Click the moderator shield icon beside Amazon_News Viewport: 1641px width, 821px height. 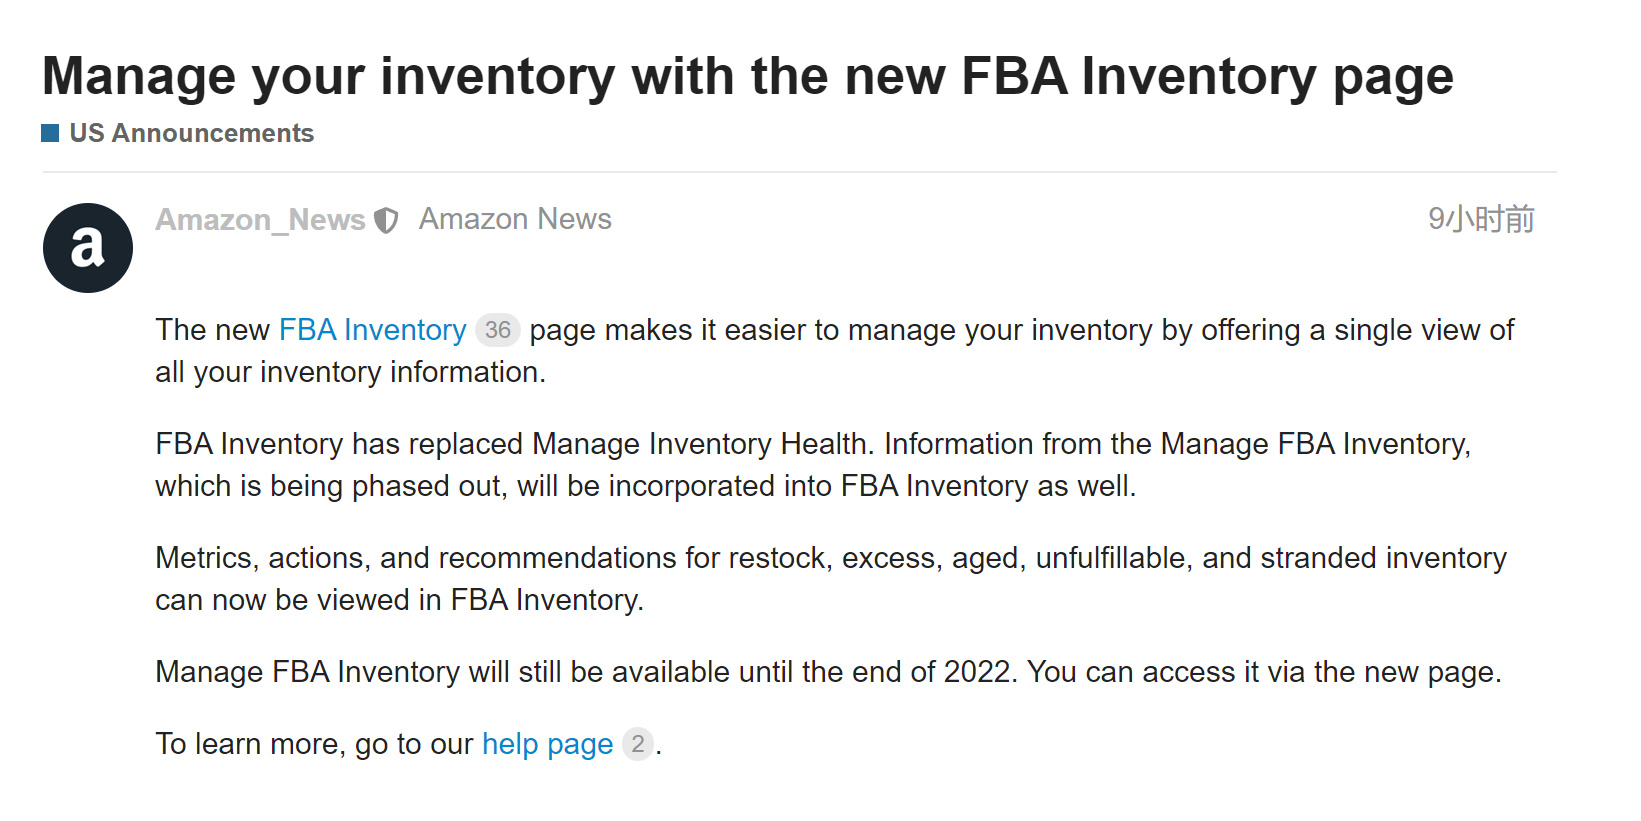click(386, 220)
